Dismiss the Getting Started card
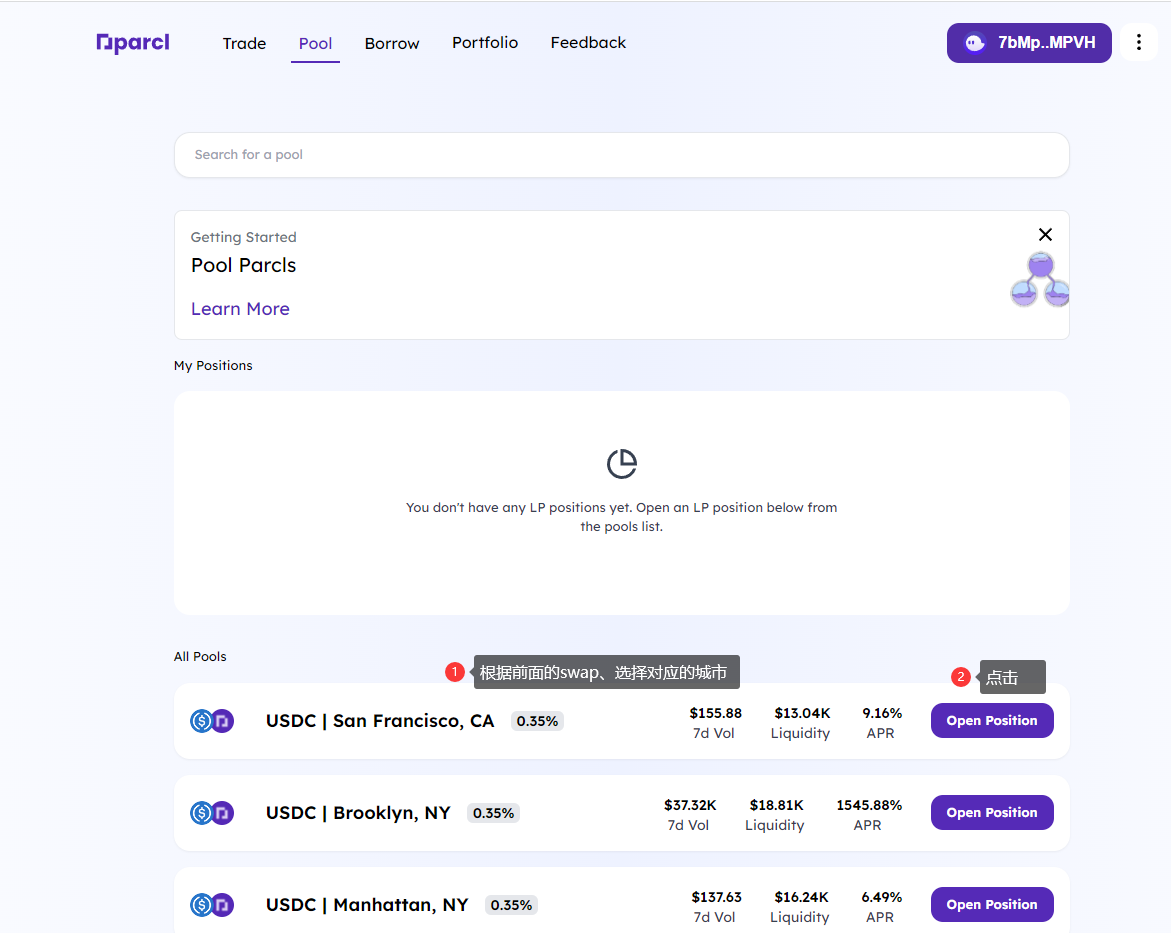 tap(1046, 235)
